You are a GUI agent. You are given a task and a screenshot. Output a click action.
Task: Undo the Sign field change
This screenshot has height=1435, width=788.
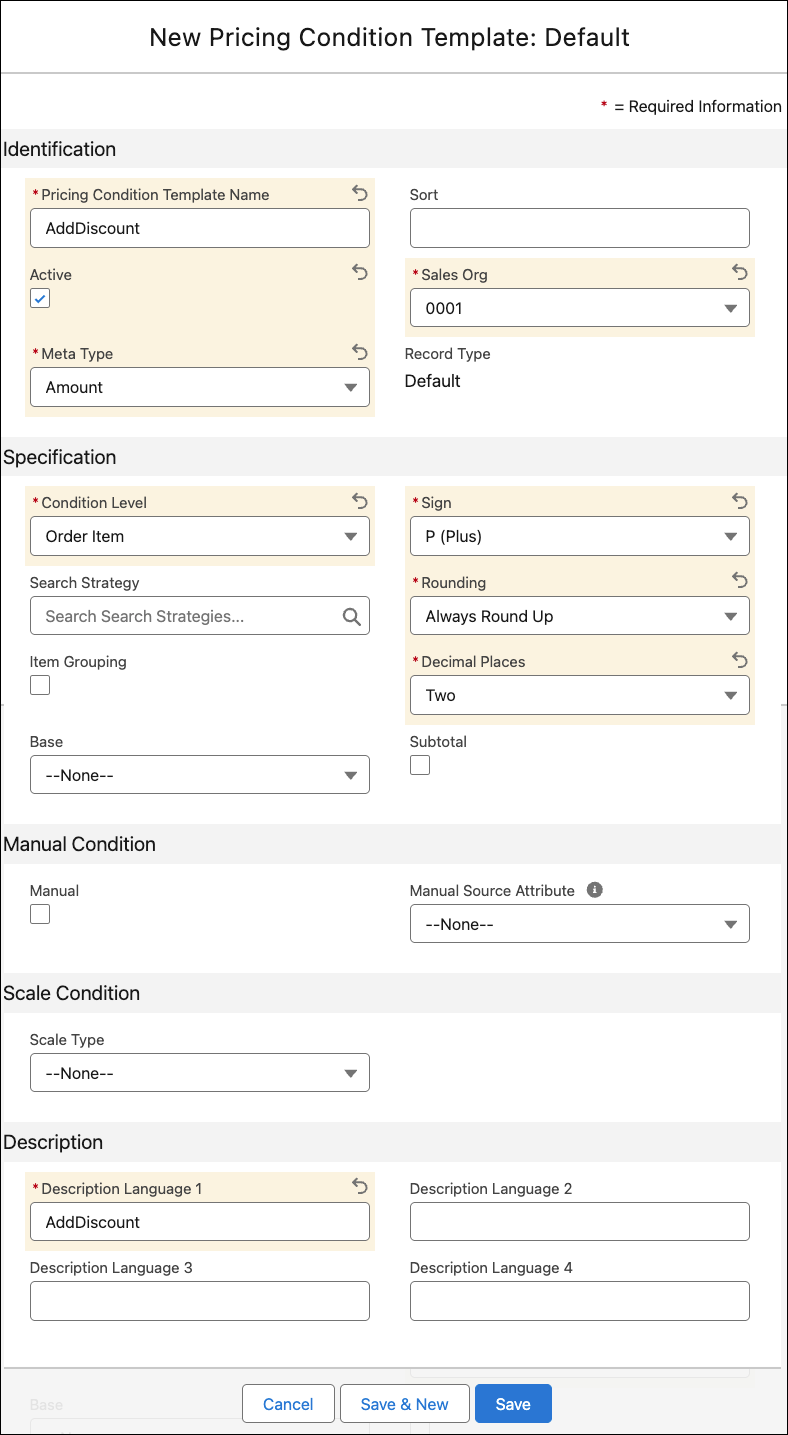coord(740,500)
